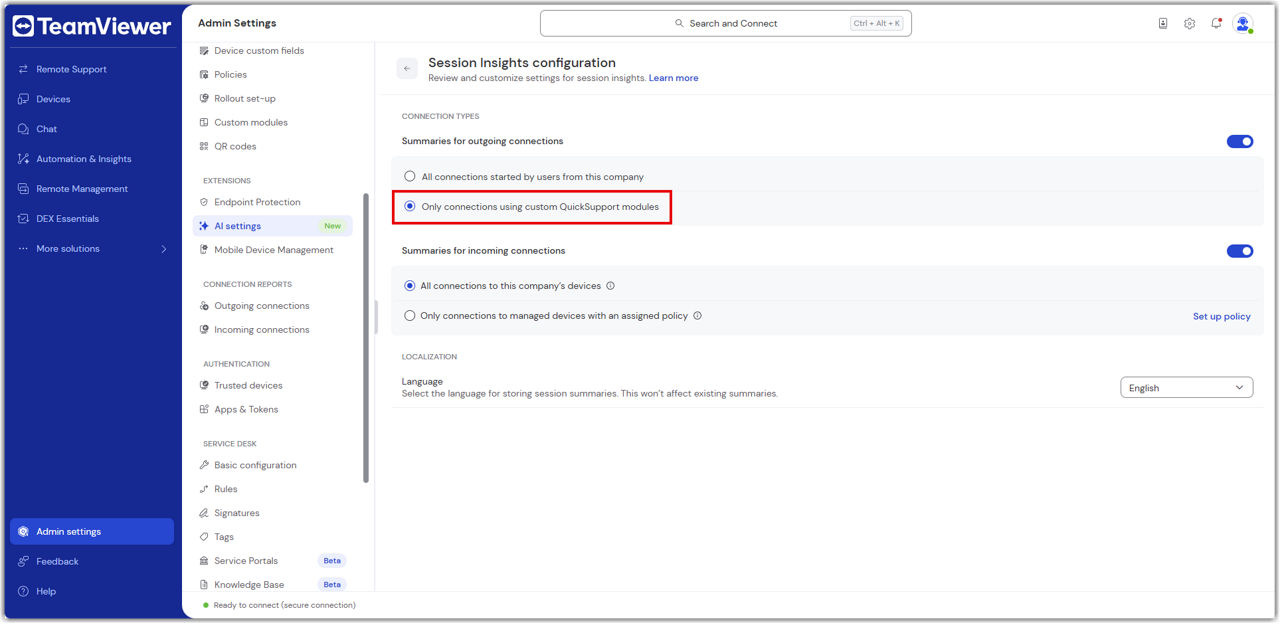Click info icon next to company's devices option
The width and height of the screenshot is (1280, 624).
click(x=611, y=286)
